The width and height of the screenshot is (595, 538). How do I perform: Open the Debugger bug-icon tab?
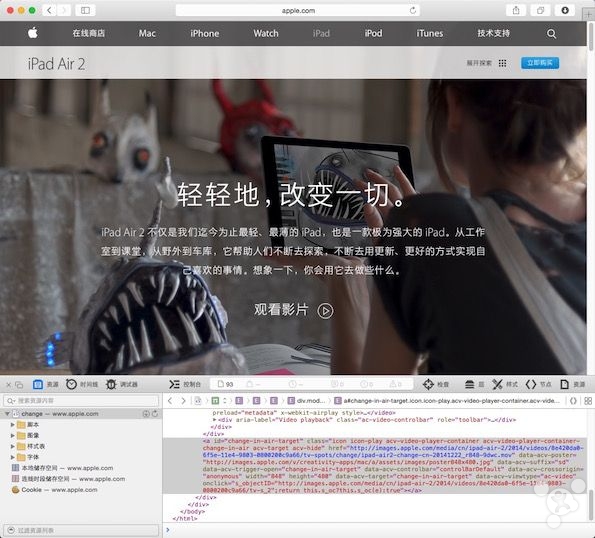click(121, 384)
